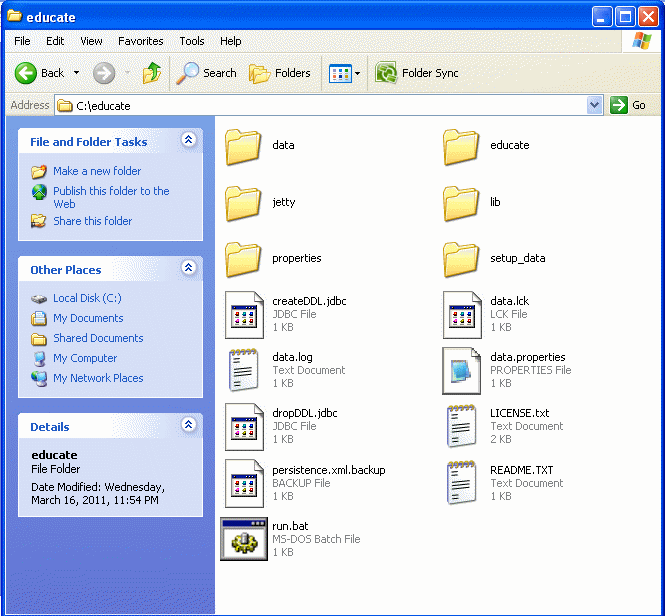Select the README.TXT file icon
Viewport: 665px width, 616px height.
pyautogui.click(x=461, y=483)
